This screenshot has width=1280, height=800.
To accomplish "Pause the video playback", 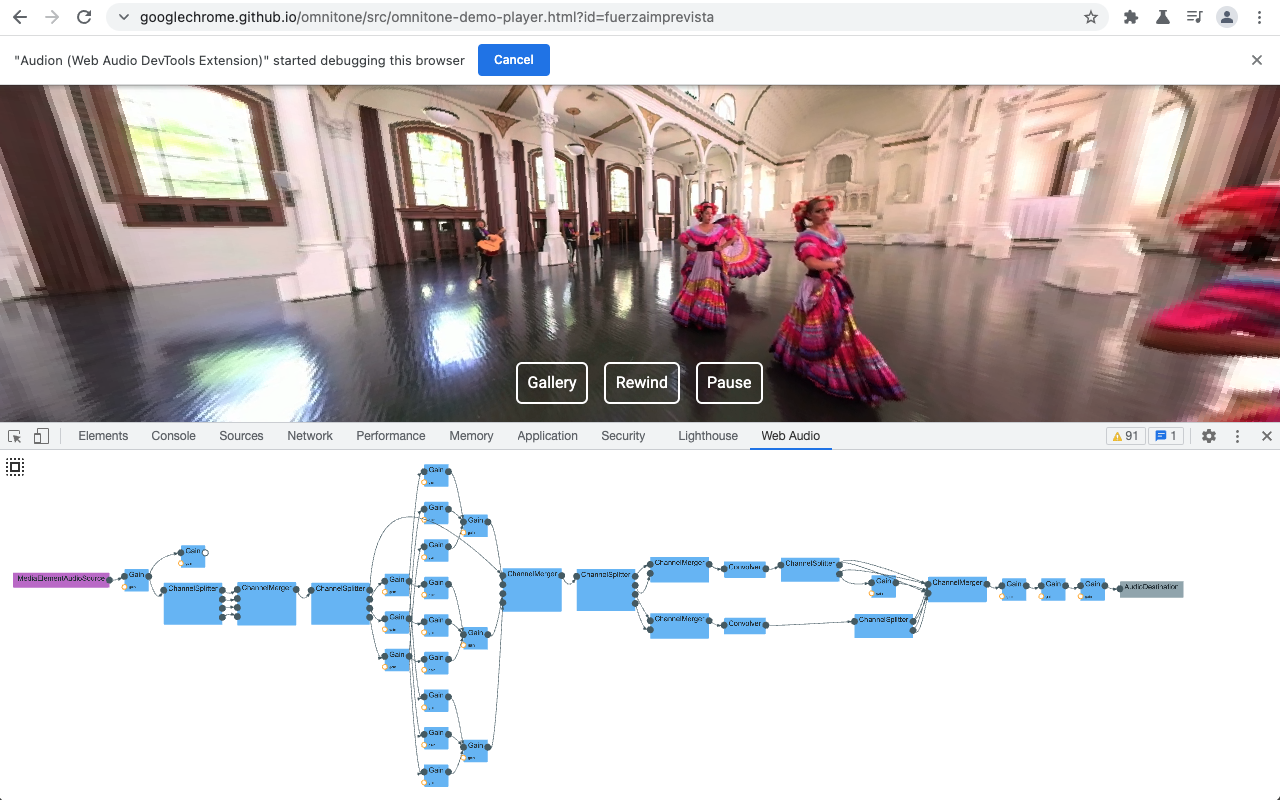I will pyautogui.click(x=729, y=383).
